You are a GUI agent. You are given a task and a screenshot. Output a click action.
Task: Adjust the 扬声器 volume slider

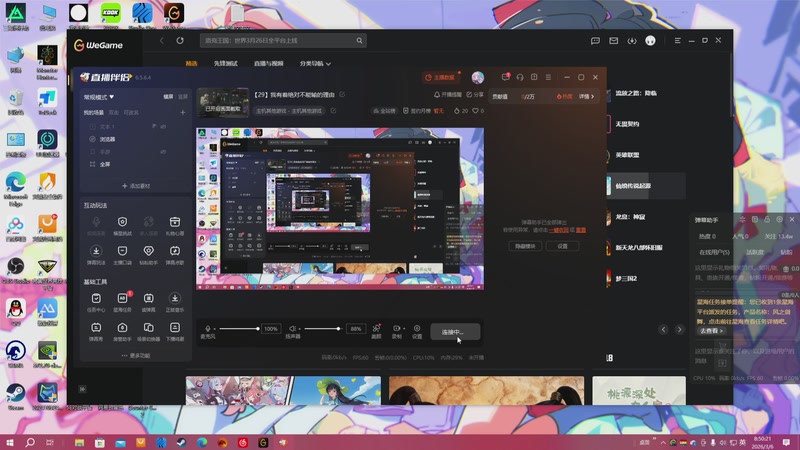pyautogui.click(x=321, y=329)
